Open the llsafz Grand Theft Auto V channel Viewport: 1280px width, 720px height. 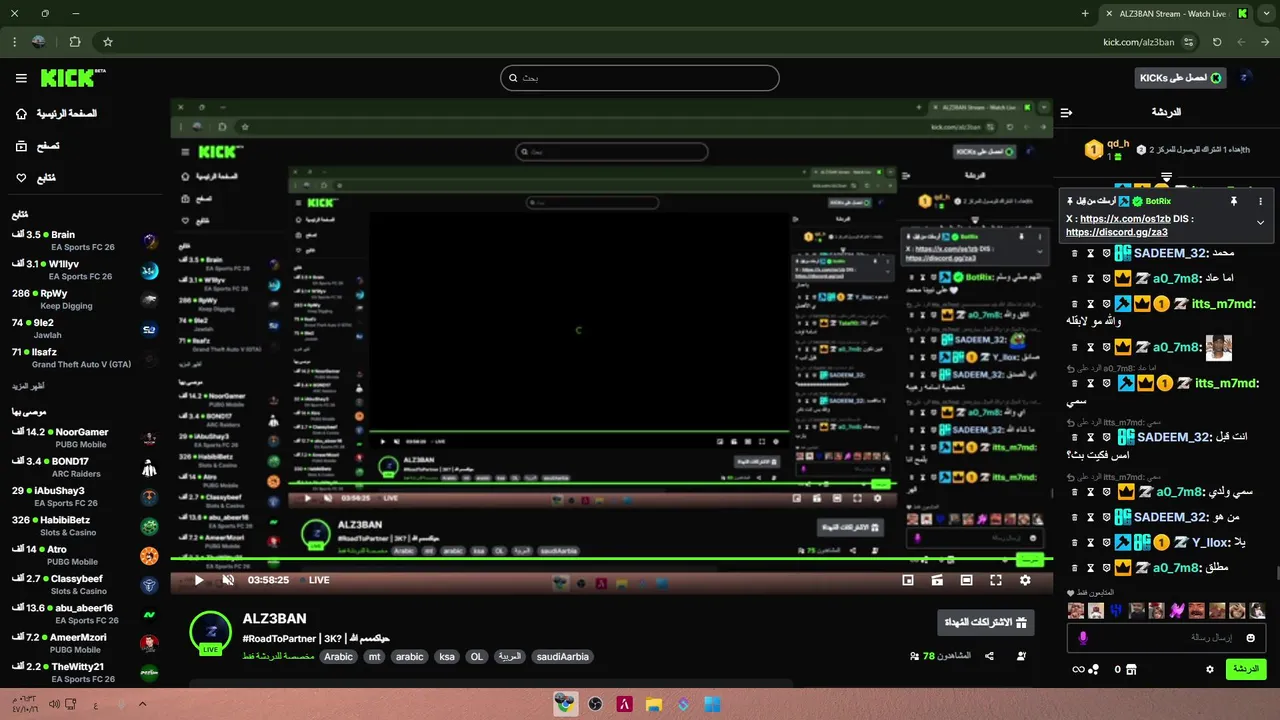pos(85,357)
